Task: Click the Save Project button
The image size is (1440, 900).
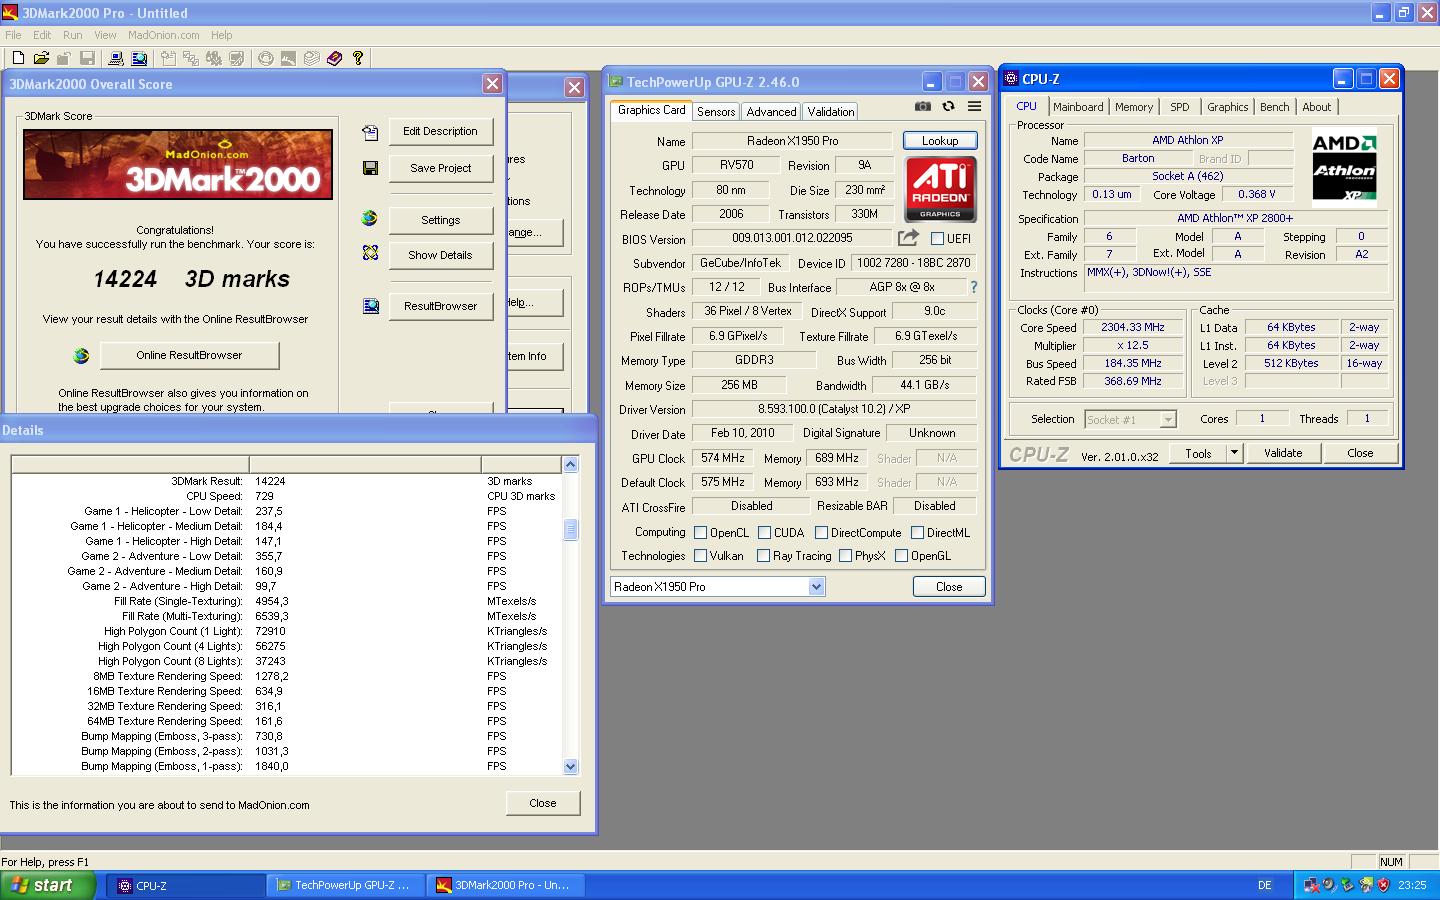Action: point(440,168)
